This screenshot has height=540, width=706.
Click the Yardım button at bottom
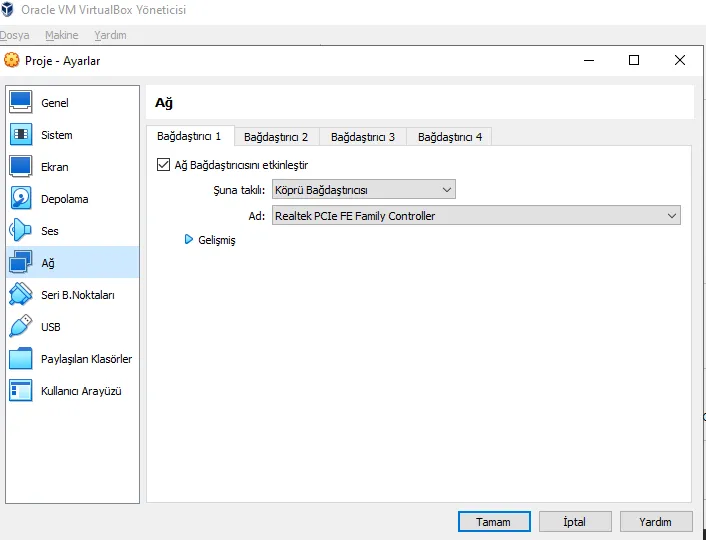(656, 522)
